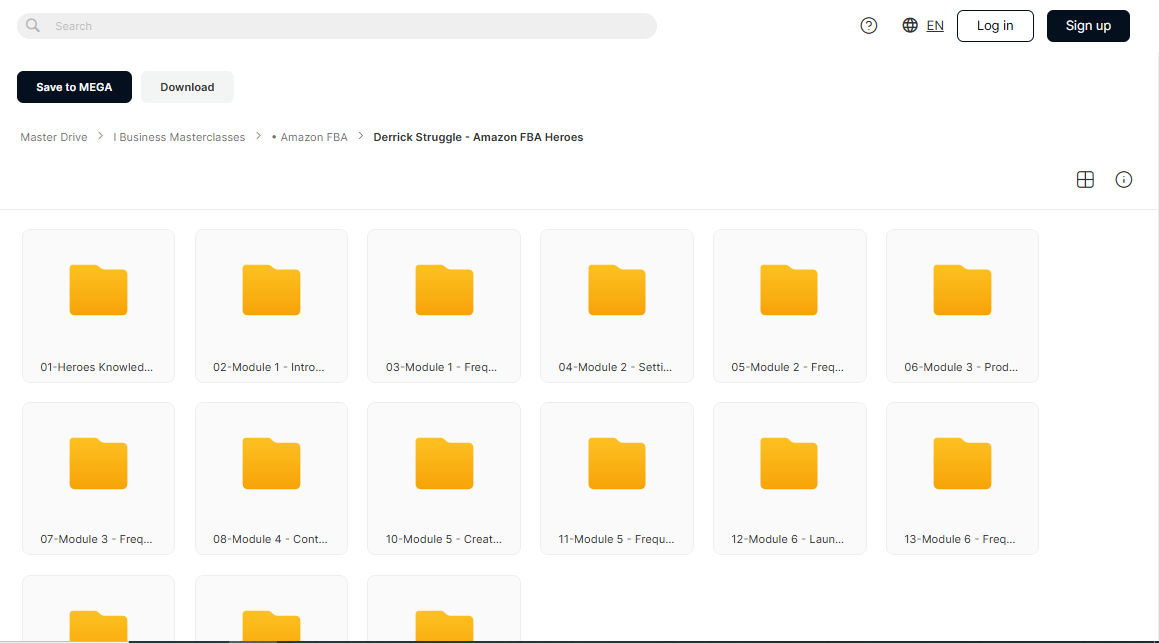The image size is (1159, 643).
Task: Click the globe language icon
Action: click(910, 26)
